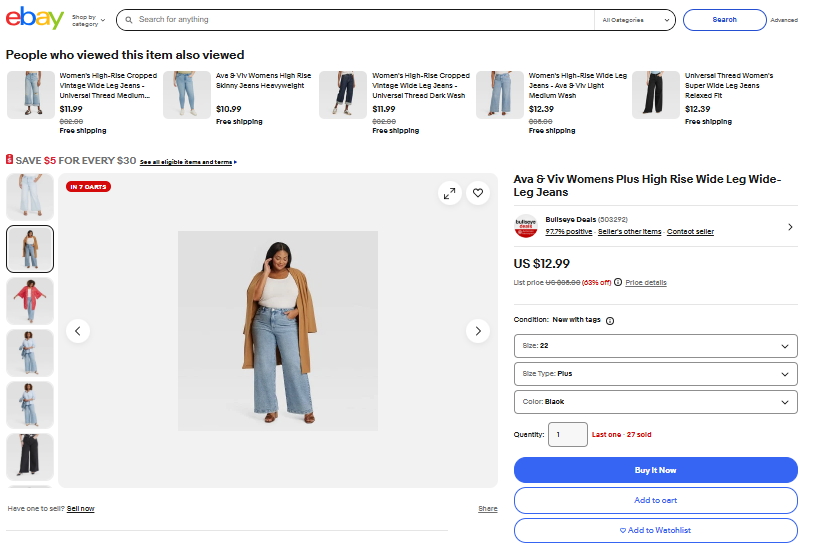Click the blue Search button
The height and width of the screenshot is (546, 816).
(x=724, y=20)
